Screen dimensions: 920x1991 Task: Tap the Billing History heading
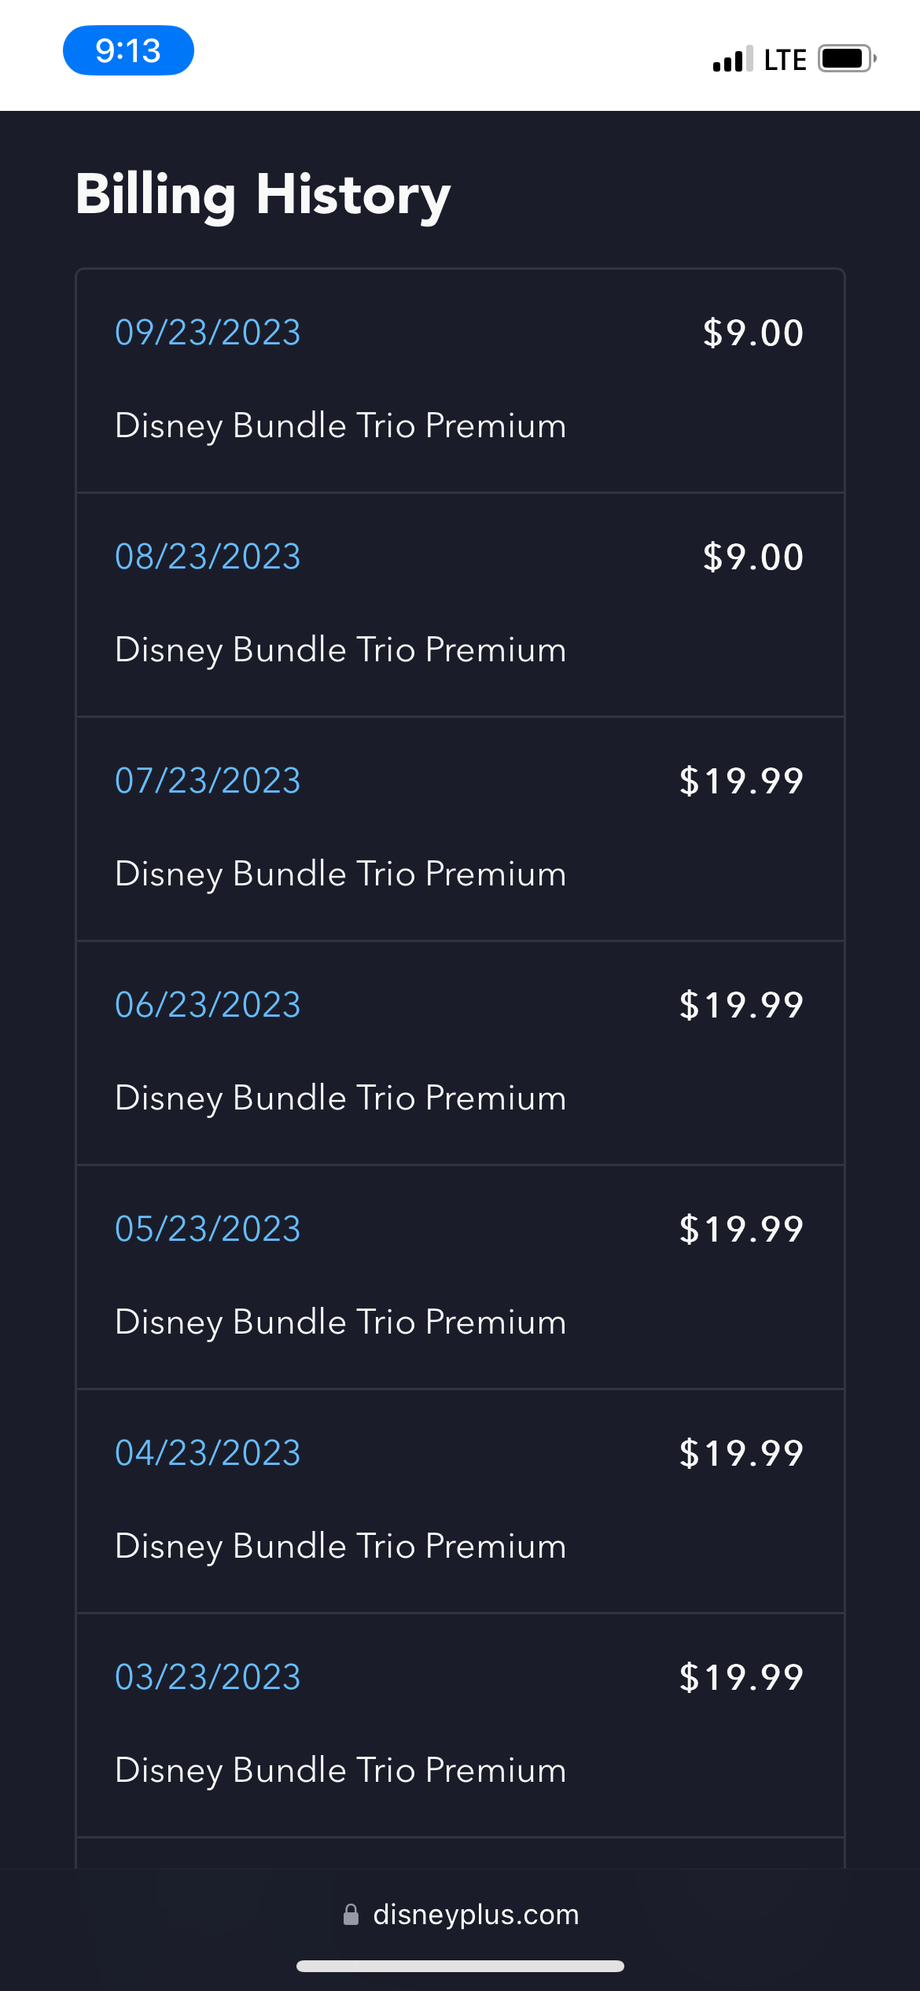point(263,195)
